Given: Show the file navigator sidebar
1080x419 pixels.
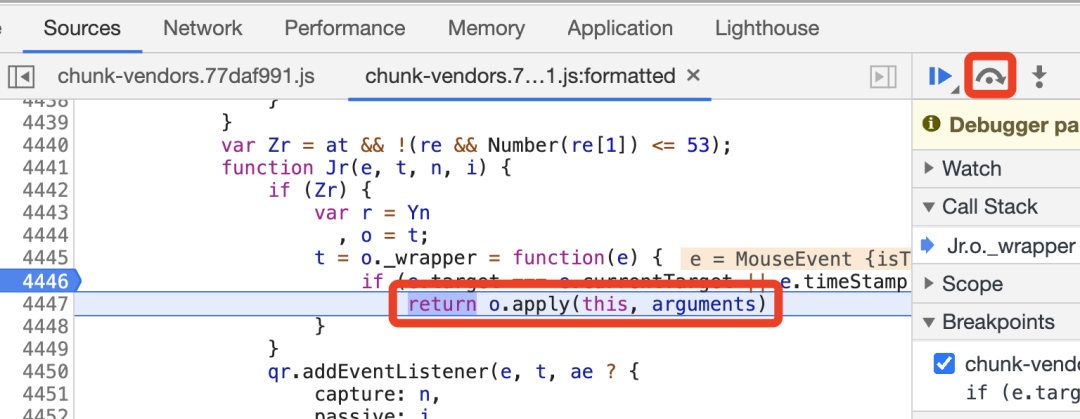Looking at the screenshot, I should [21, 76].
